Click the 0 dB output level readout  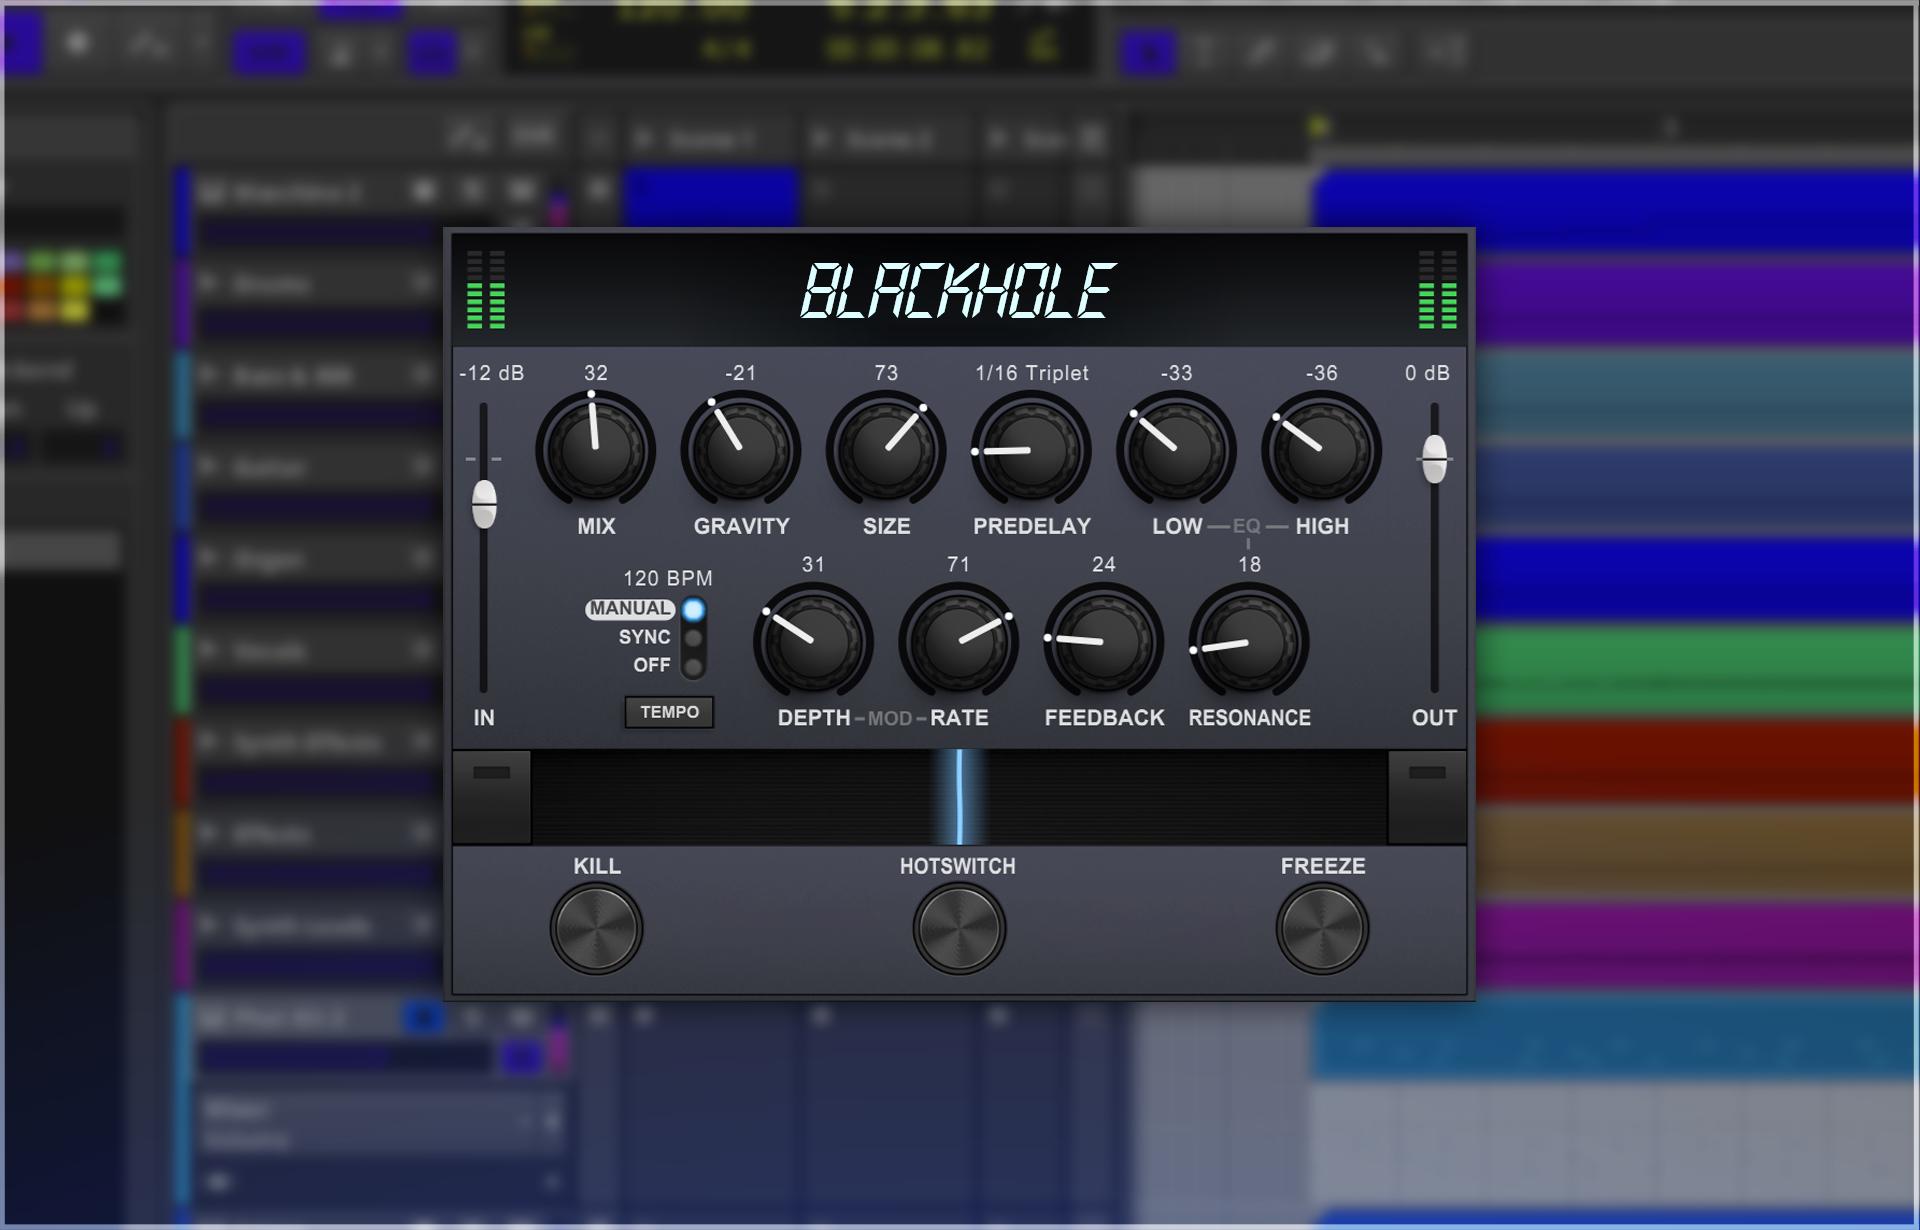(x=1427, y=373)
